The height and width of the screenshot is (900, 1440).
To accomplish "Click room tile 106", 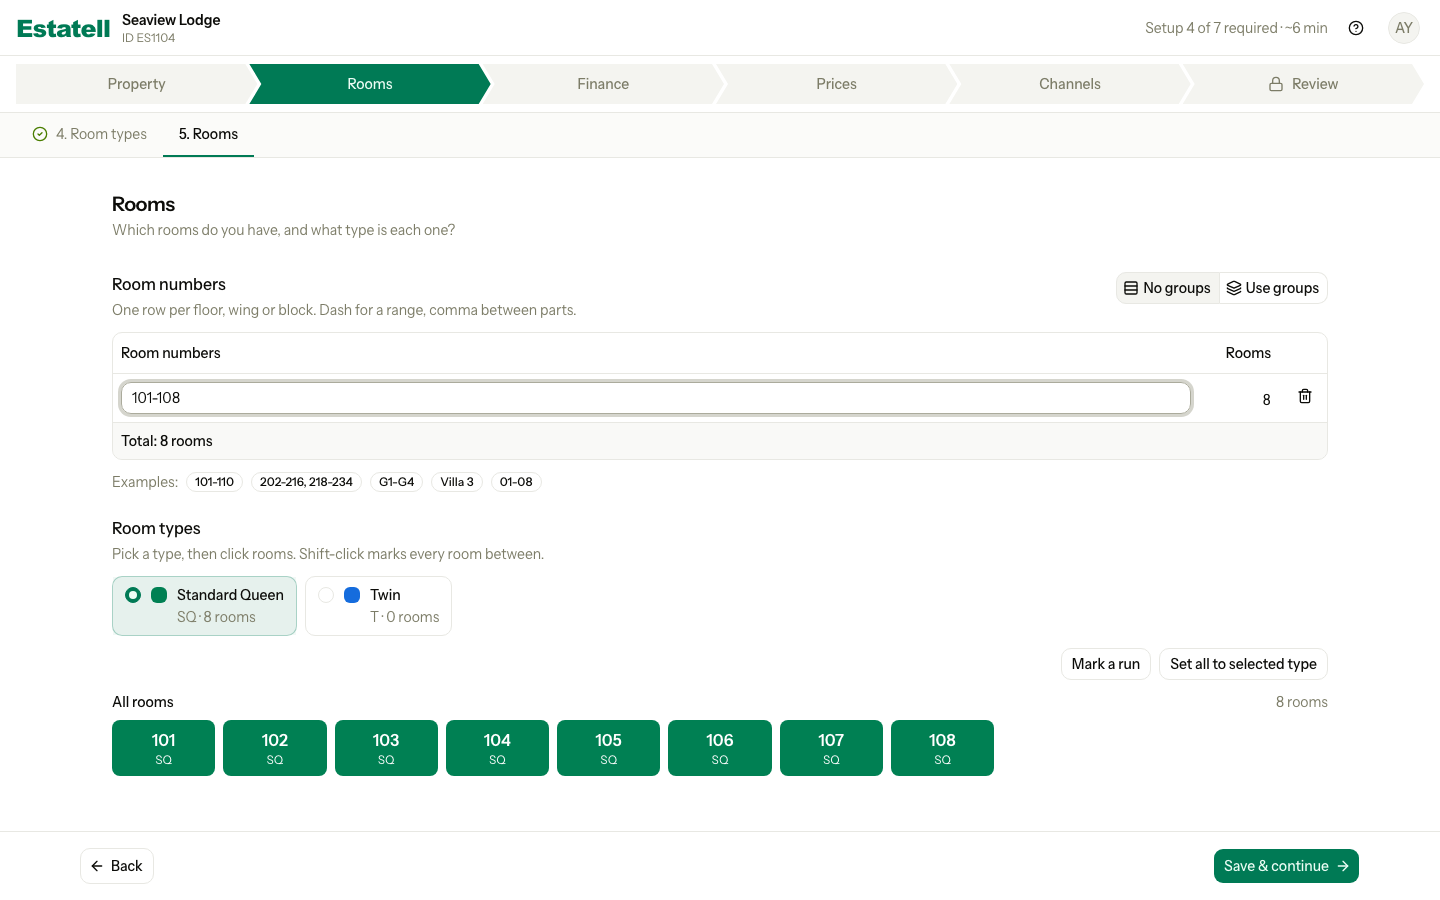I will pyautogui.click(x=720, y=748).
